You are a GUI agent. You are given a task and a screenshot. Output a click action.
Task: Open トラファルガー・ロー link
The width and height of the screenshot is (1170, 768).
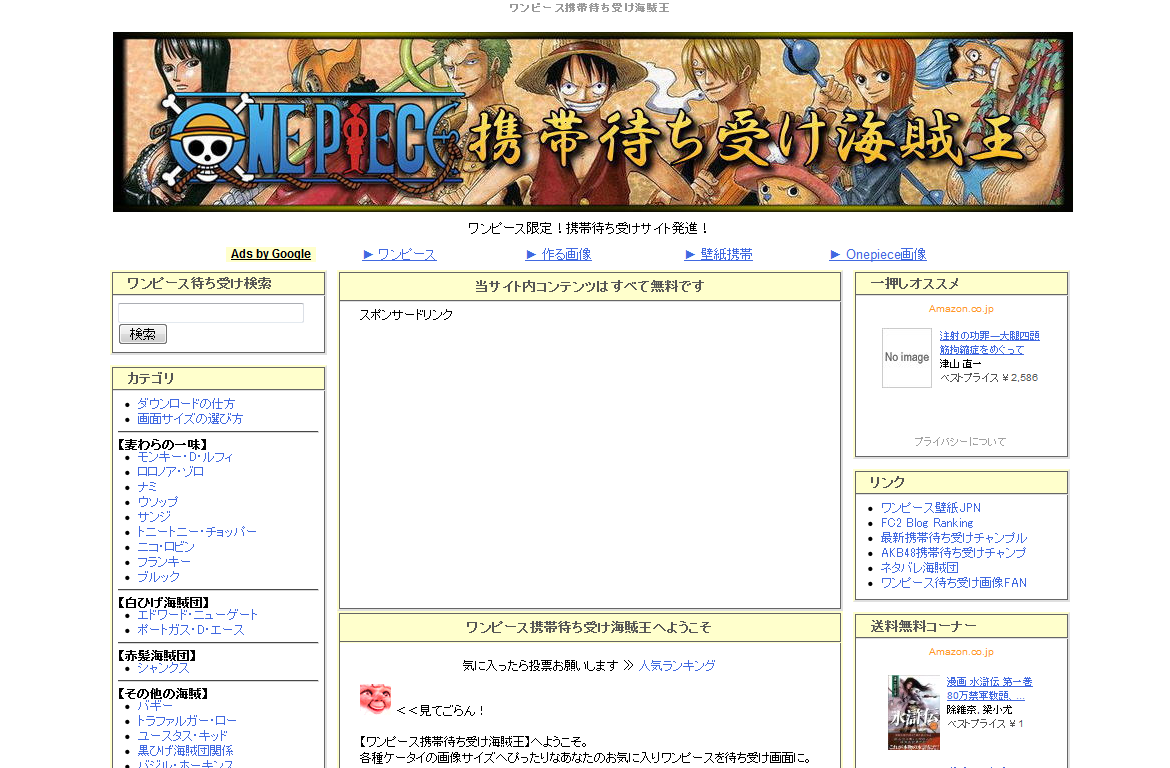(187, 720)
